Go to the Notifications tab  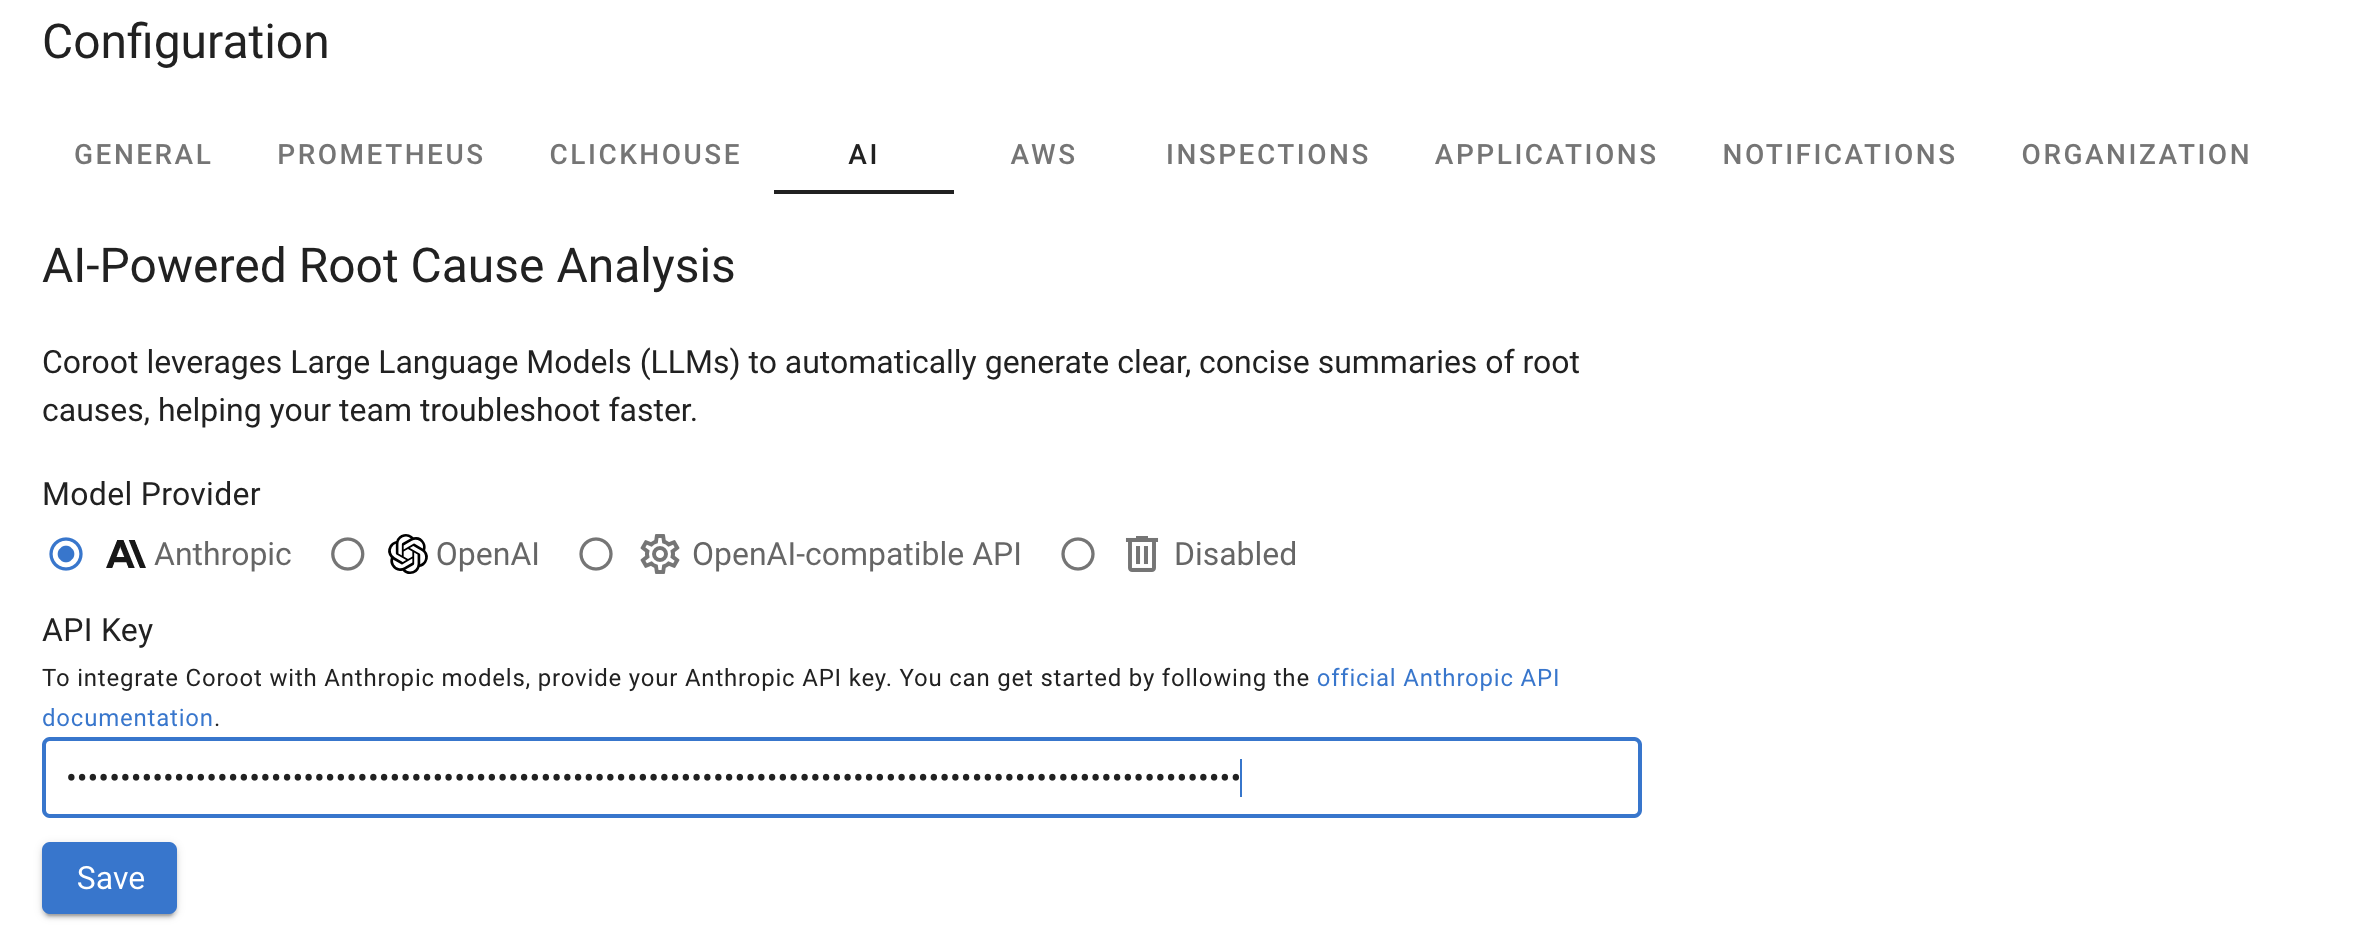click(1839, 155)
